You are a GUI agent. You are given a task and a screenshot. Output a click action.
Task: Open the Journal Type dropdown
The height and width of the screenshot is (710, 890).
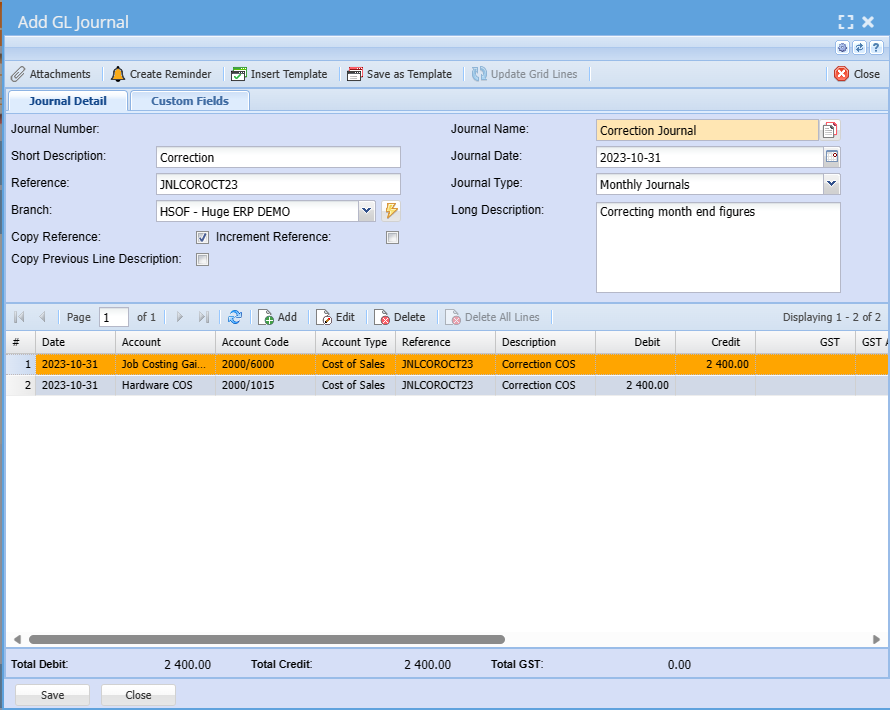tap(831, 184)
